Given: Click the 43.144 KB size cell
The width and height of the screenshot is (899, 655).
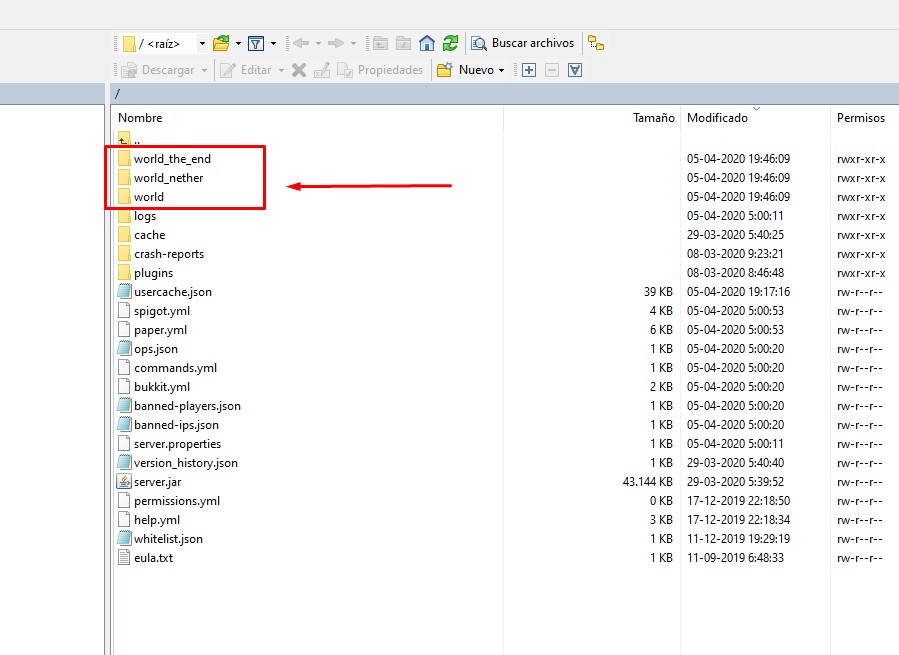Looking at the screenshot, I should click(647, 481).
